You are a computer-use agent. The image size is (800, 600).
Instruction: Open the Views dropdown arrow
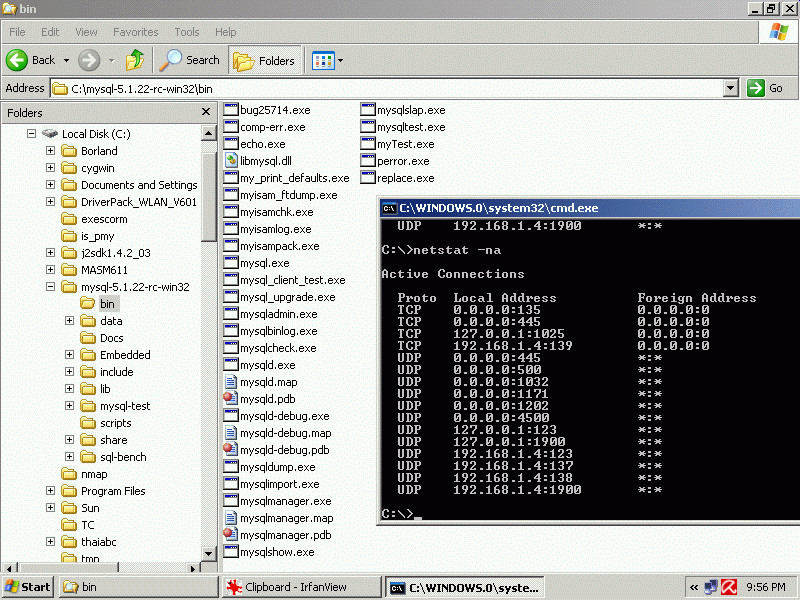click(340, 61)
